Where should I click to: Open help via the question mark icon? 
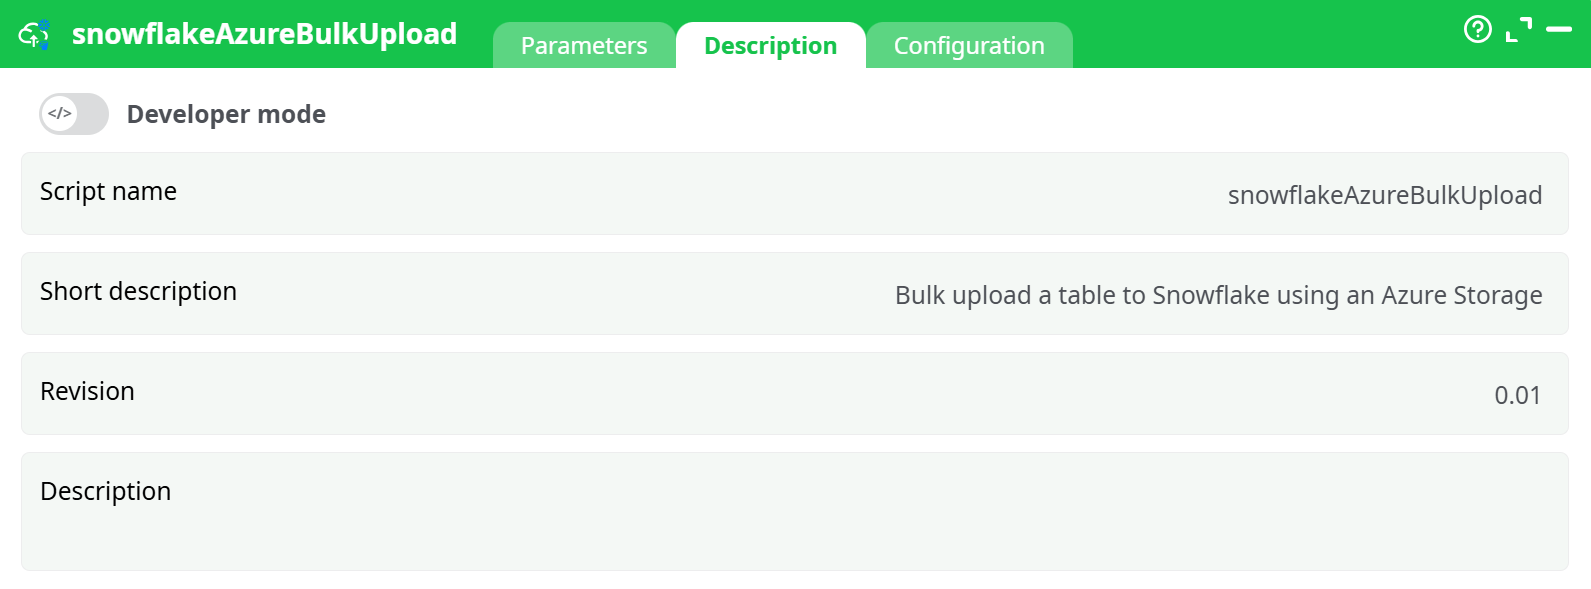pyautogui.click(x=1478, y=30)
